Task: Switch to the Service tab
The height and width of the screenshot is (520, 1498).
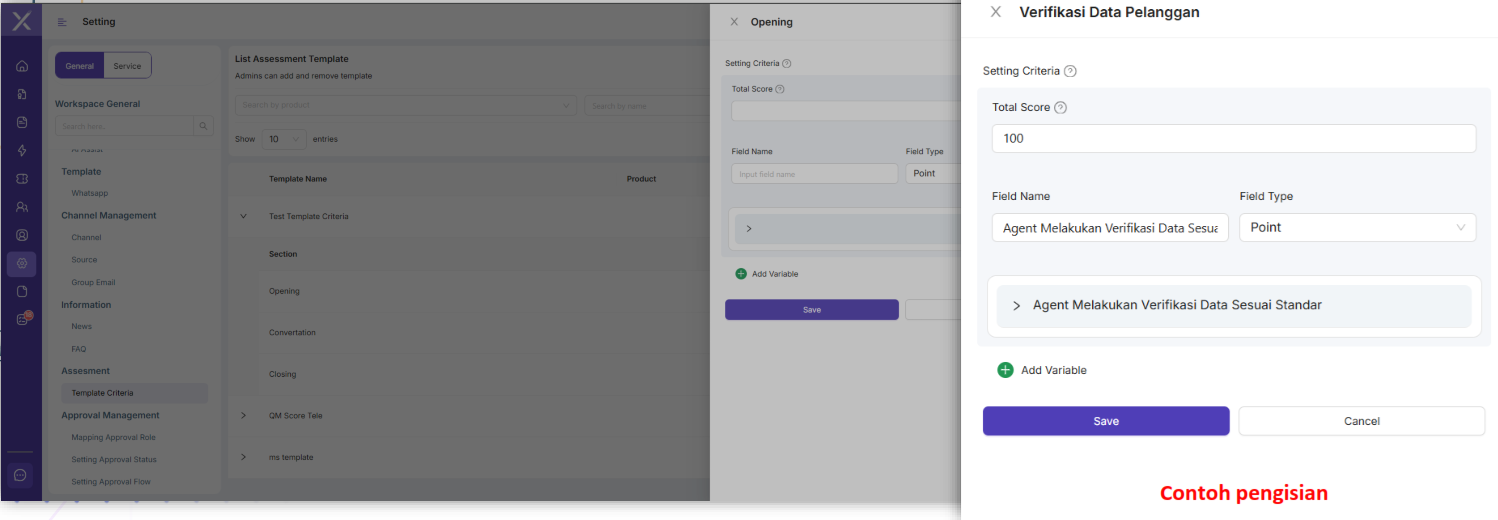Action: pyautogui.click(x=127, y=66)
